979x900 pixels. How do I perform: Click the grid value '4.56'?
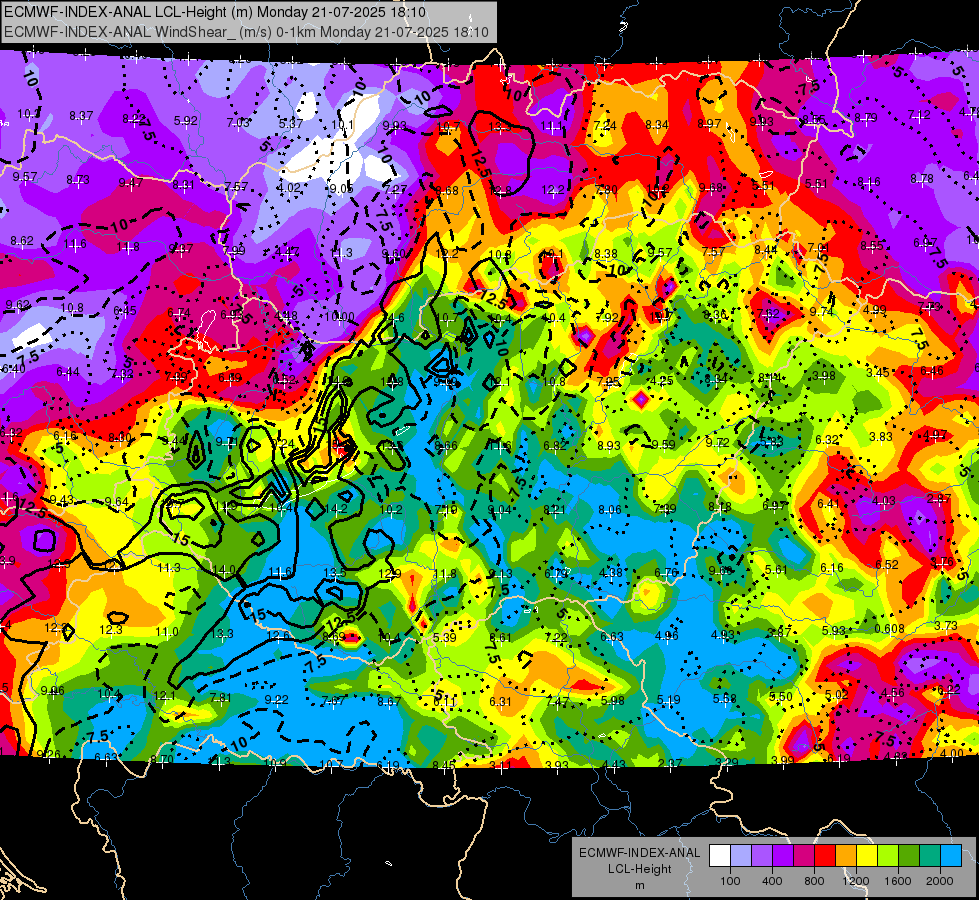(892, 692)
